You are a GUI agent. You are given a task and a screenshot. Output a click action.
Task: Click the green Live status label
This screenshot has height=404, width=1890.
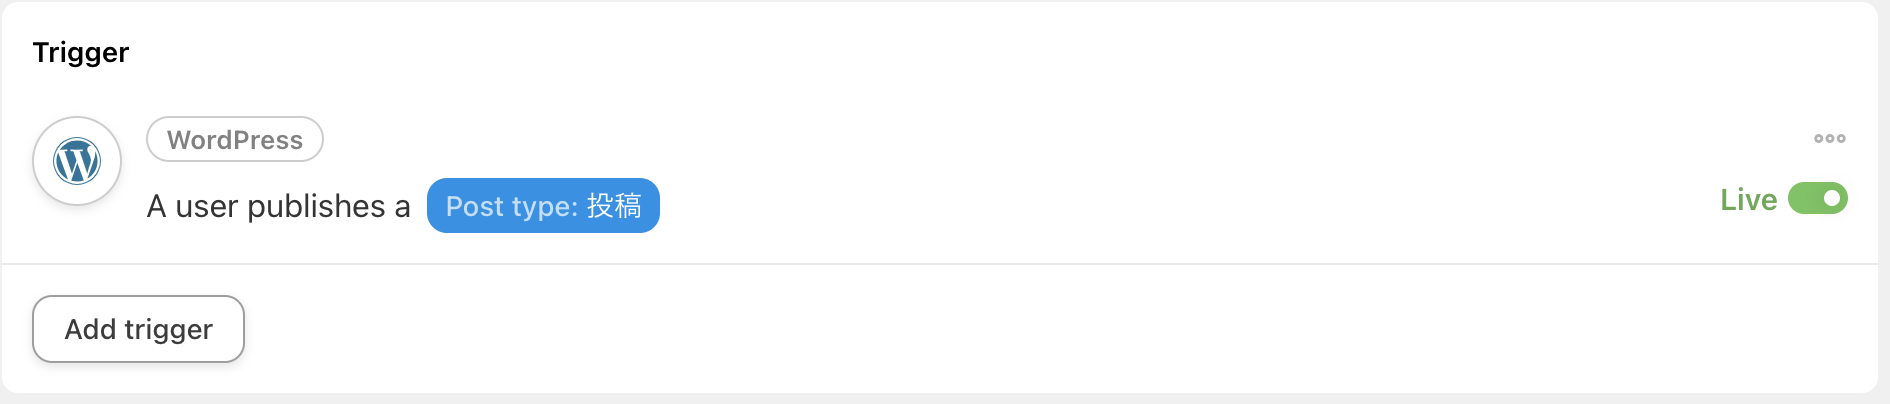[x=1748, y=199]
